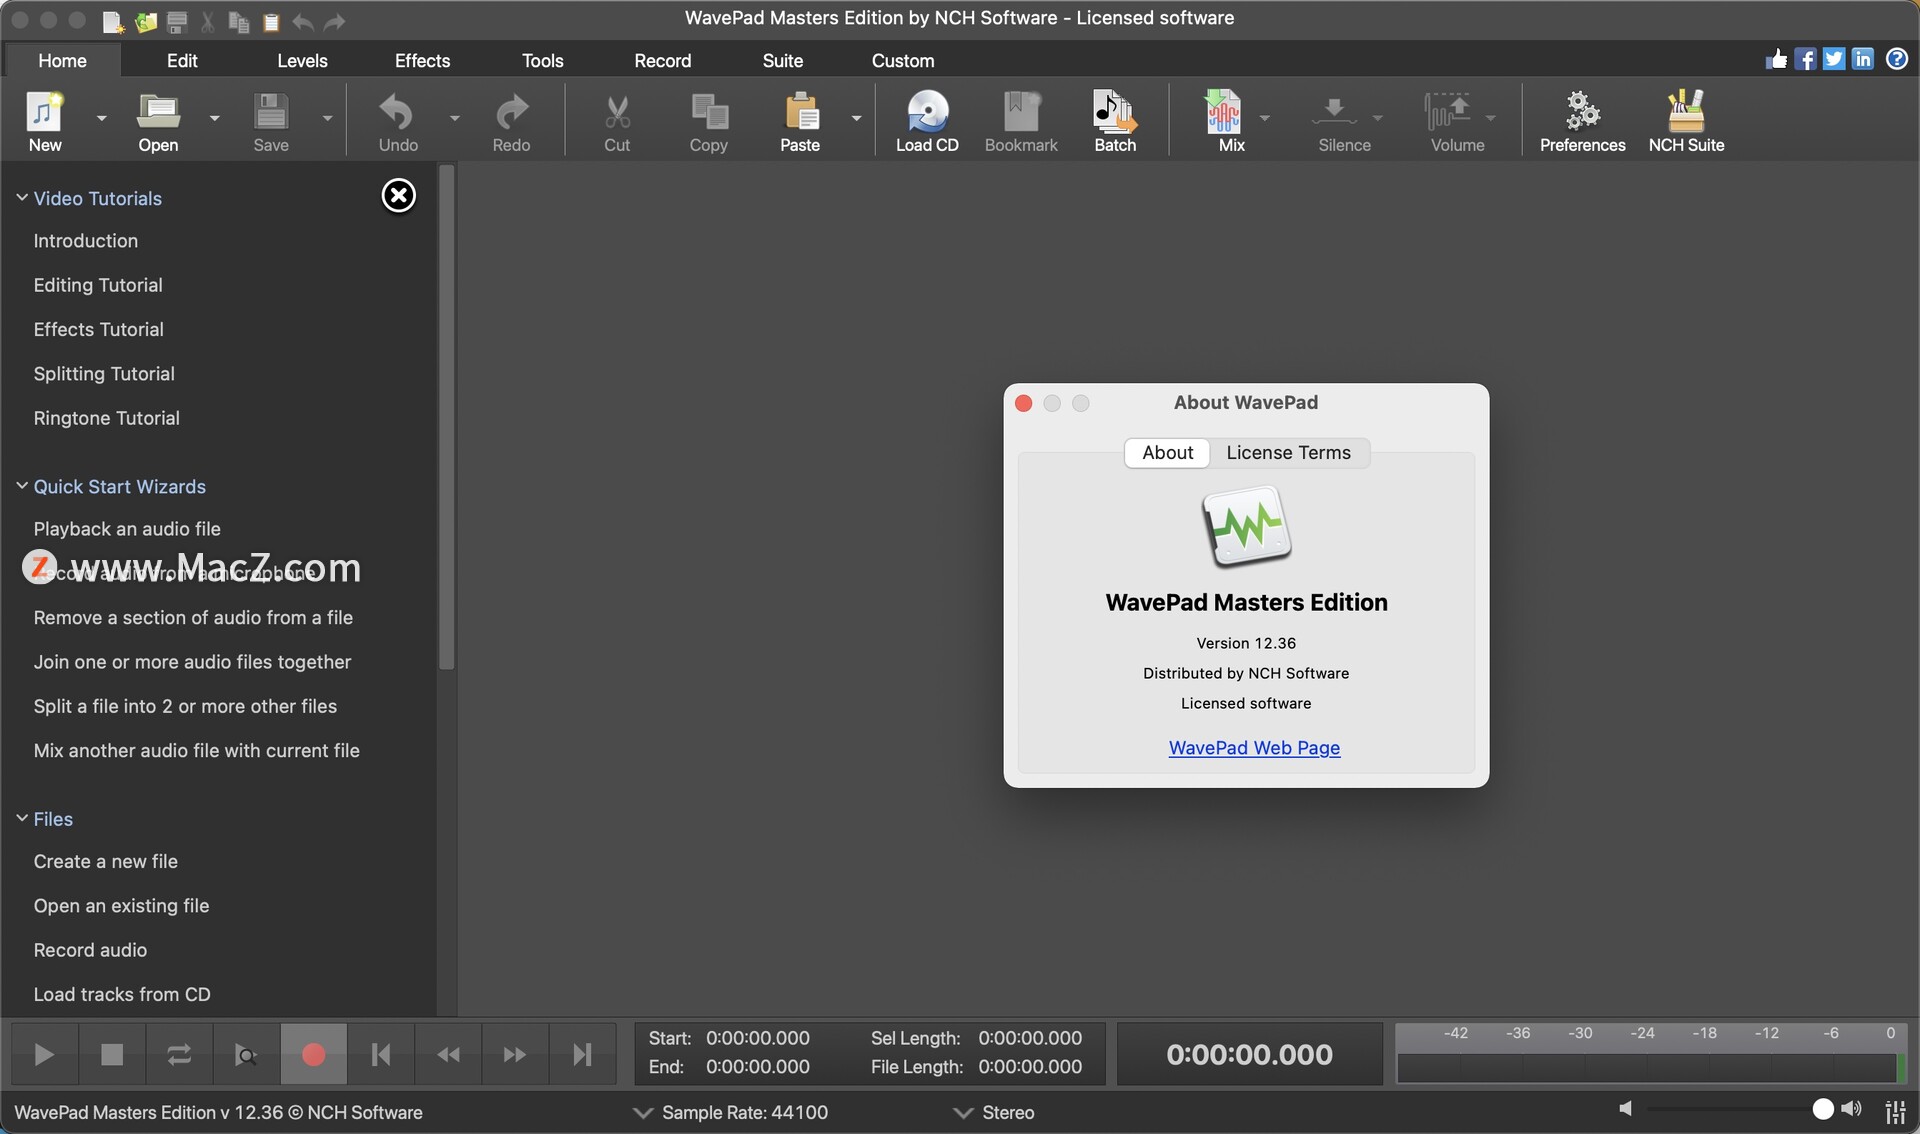Click Load tracks from CD

pos(122,994)
